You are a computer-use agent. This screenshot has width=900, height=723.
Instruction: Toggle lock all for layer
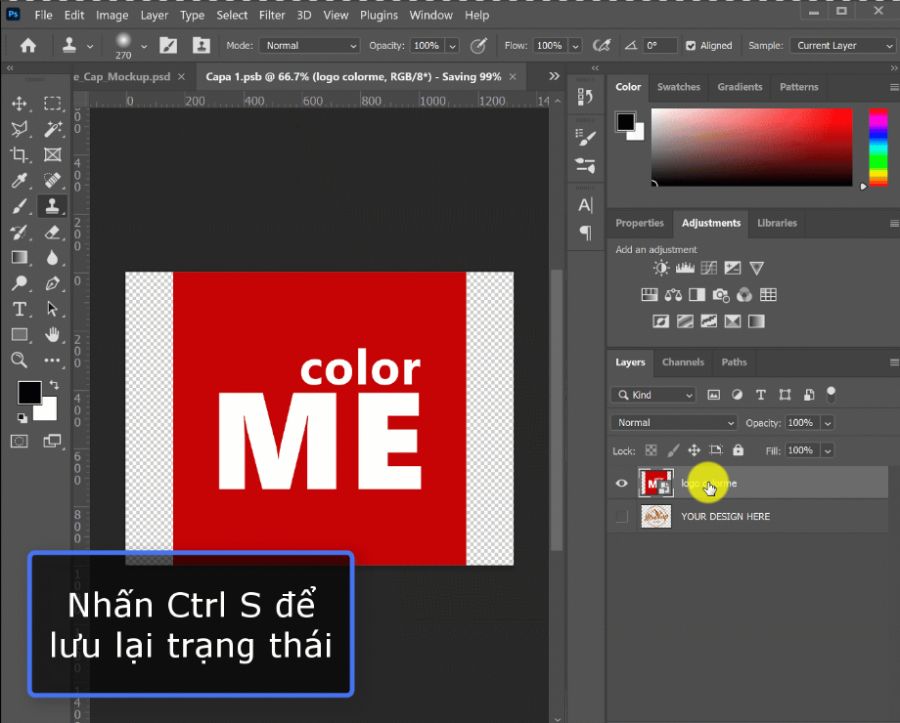pos(738,450)
